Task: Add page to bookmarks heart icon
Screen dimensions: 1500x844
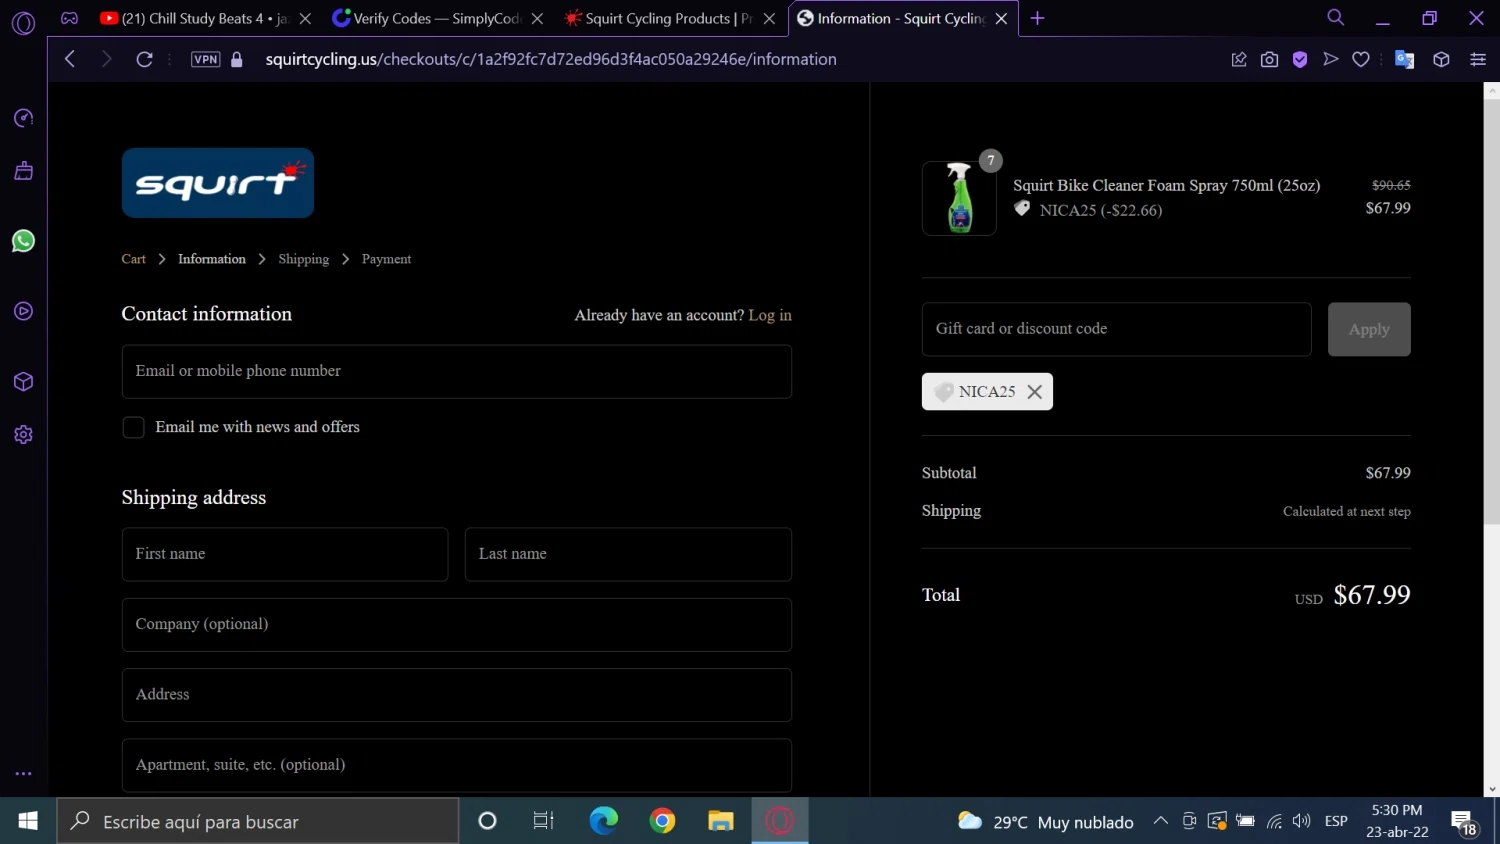Action: click(1361, 59)
